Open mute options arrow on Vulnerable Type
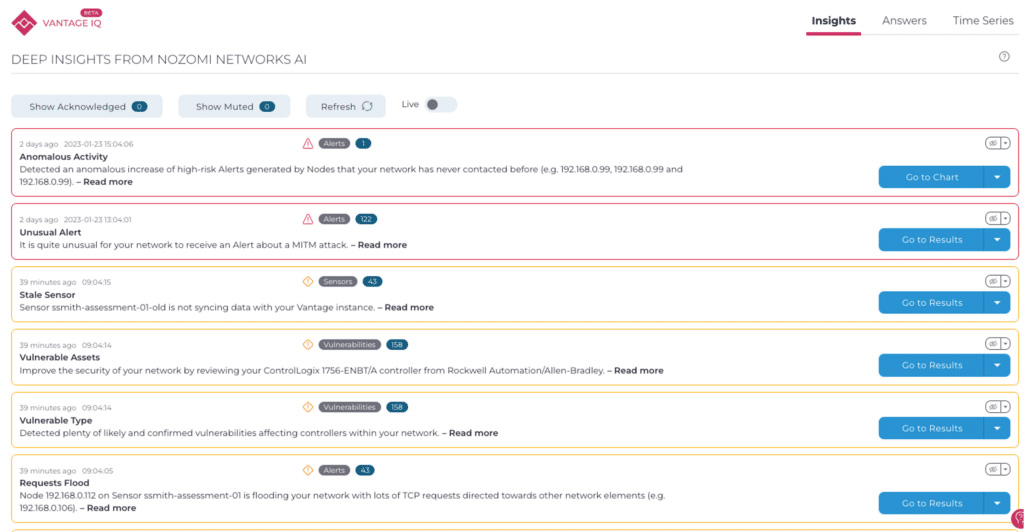The width and height of the screenshot is (1024, 532). (x=1006, y=406)
